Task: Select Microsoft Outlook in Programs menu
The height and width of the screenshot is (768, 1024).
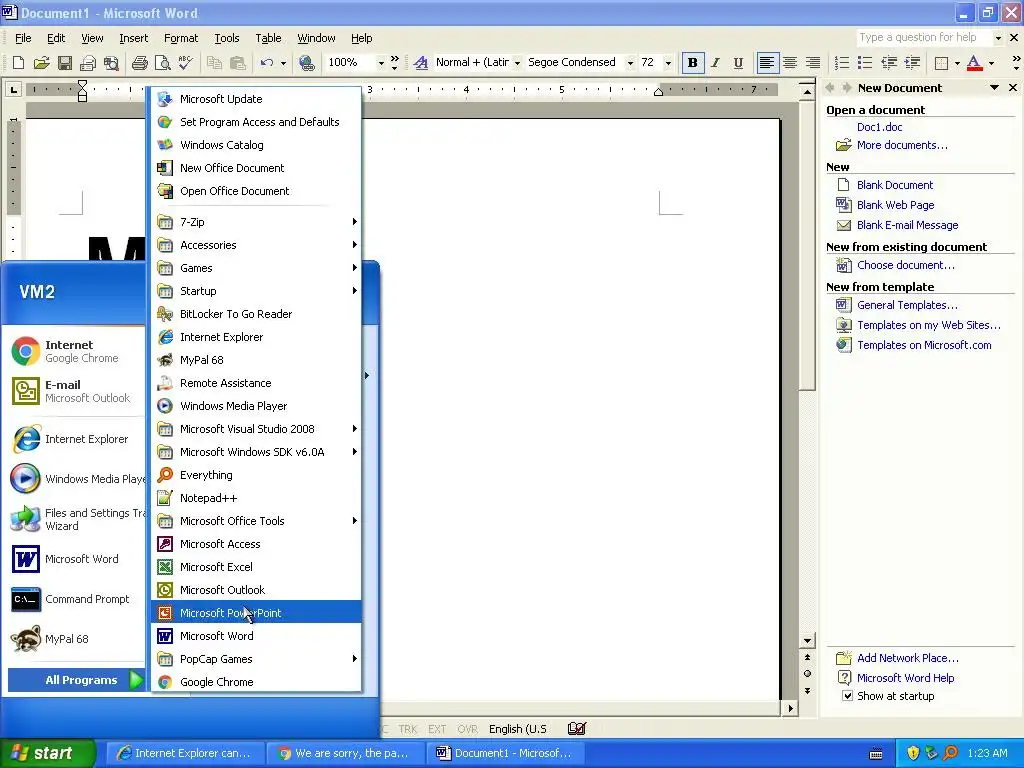Action: click(x=256, y=590)
